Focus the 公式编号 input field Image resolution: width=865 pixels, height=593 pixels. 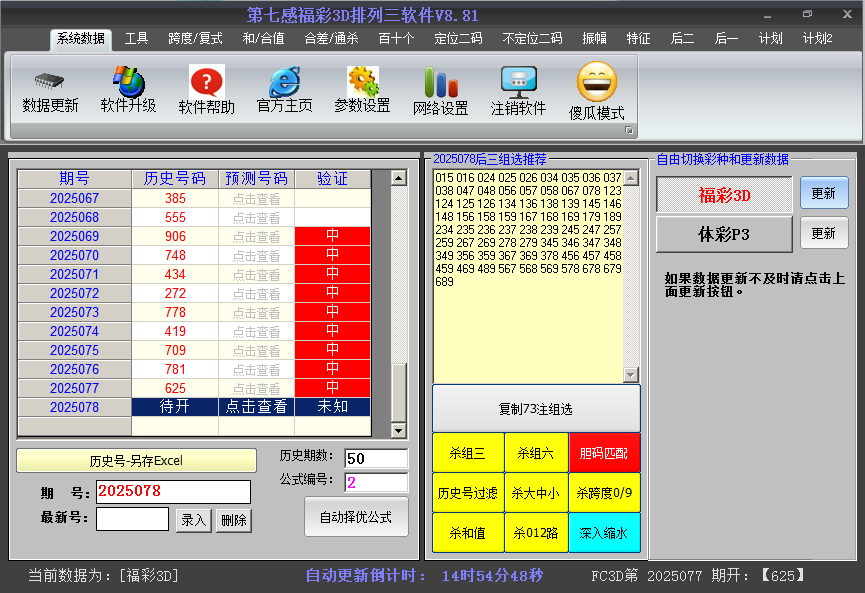click(376, 483)
